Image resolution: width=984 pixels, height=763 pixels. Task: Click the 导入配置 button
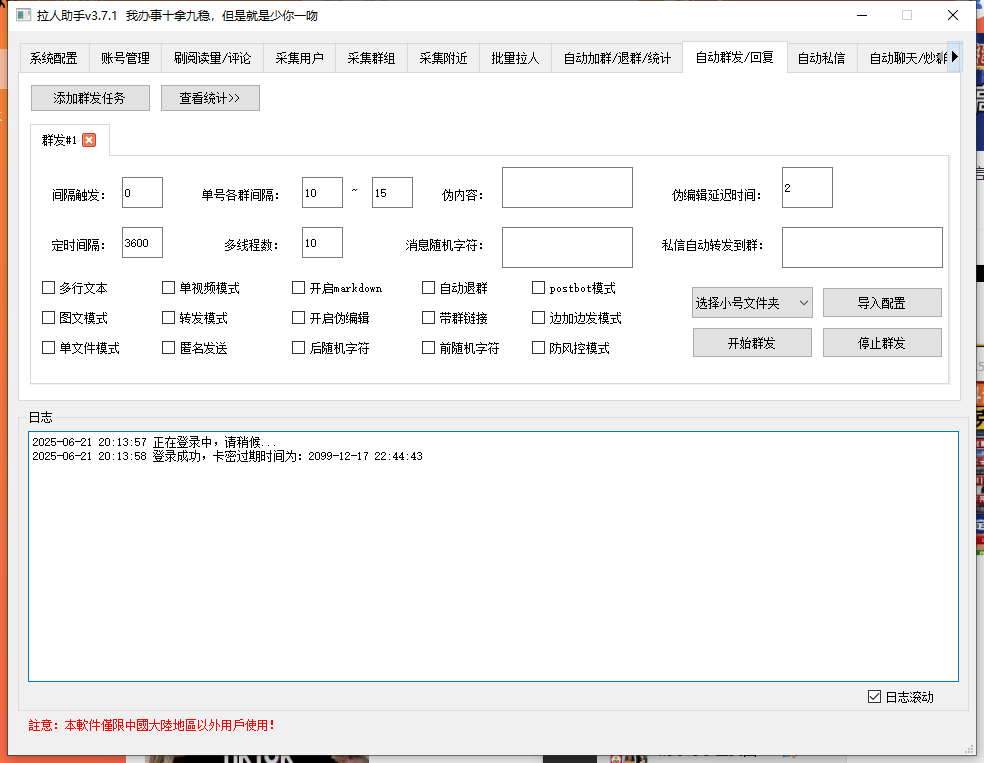pyautogui.click(x=881, y=303)
